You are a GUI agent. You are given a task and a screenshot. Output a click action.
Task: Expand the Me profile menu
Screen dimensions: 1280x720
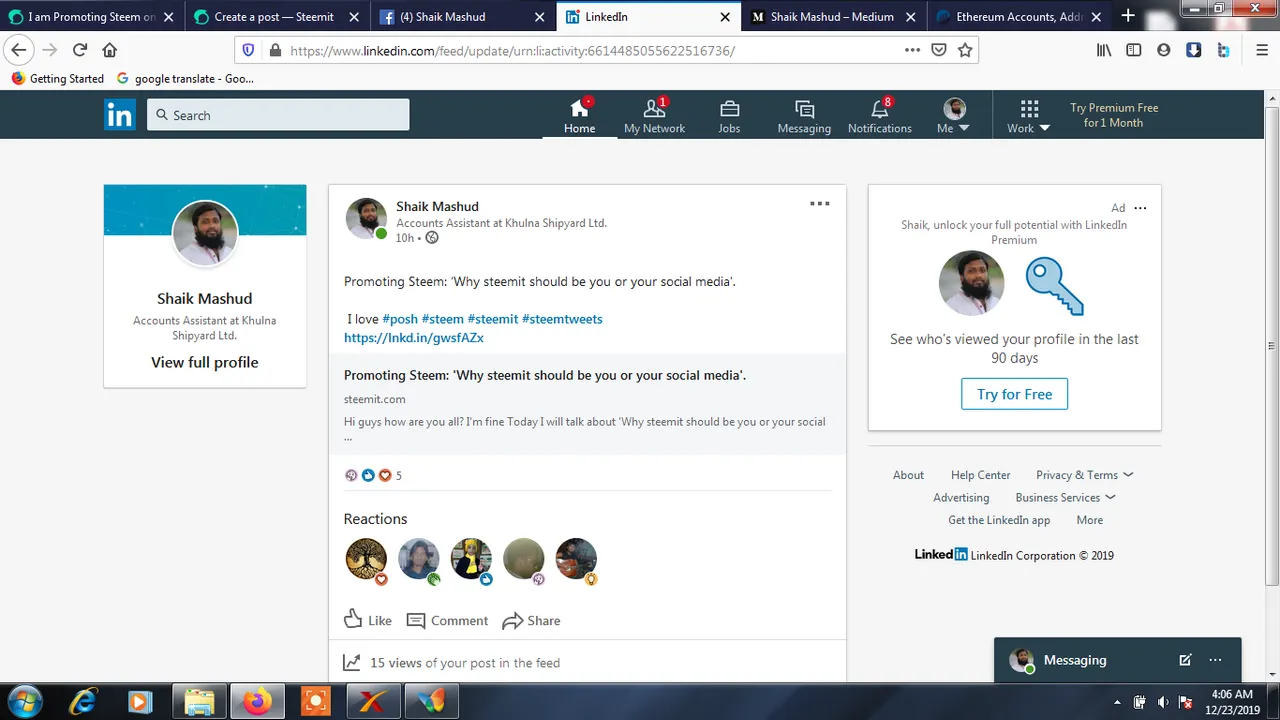coord(954,116)
